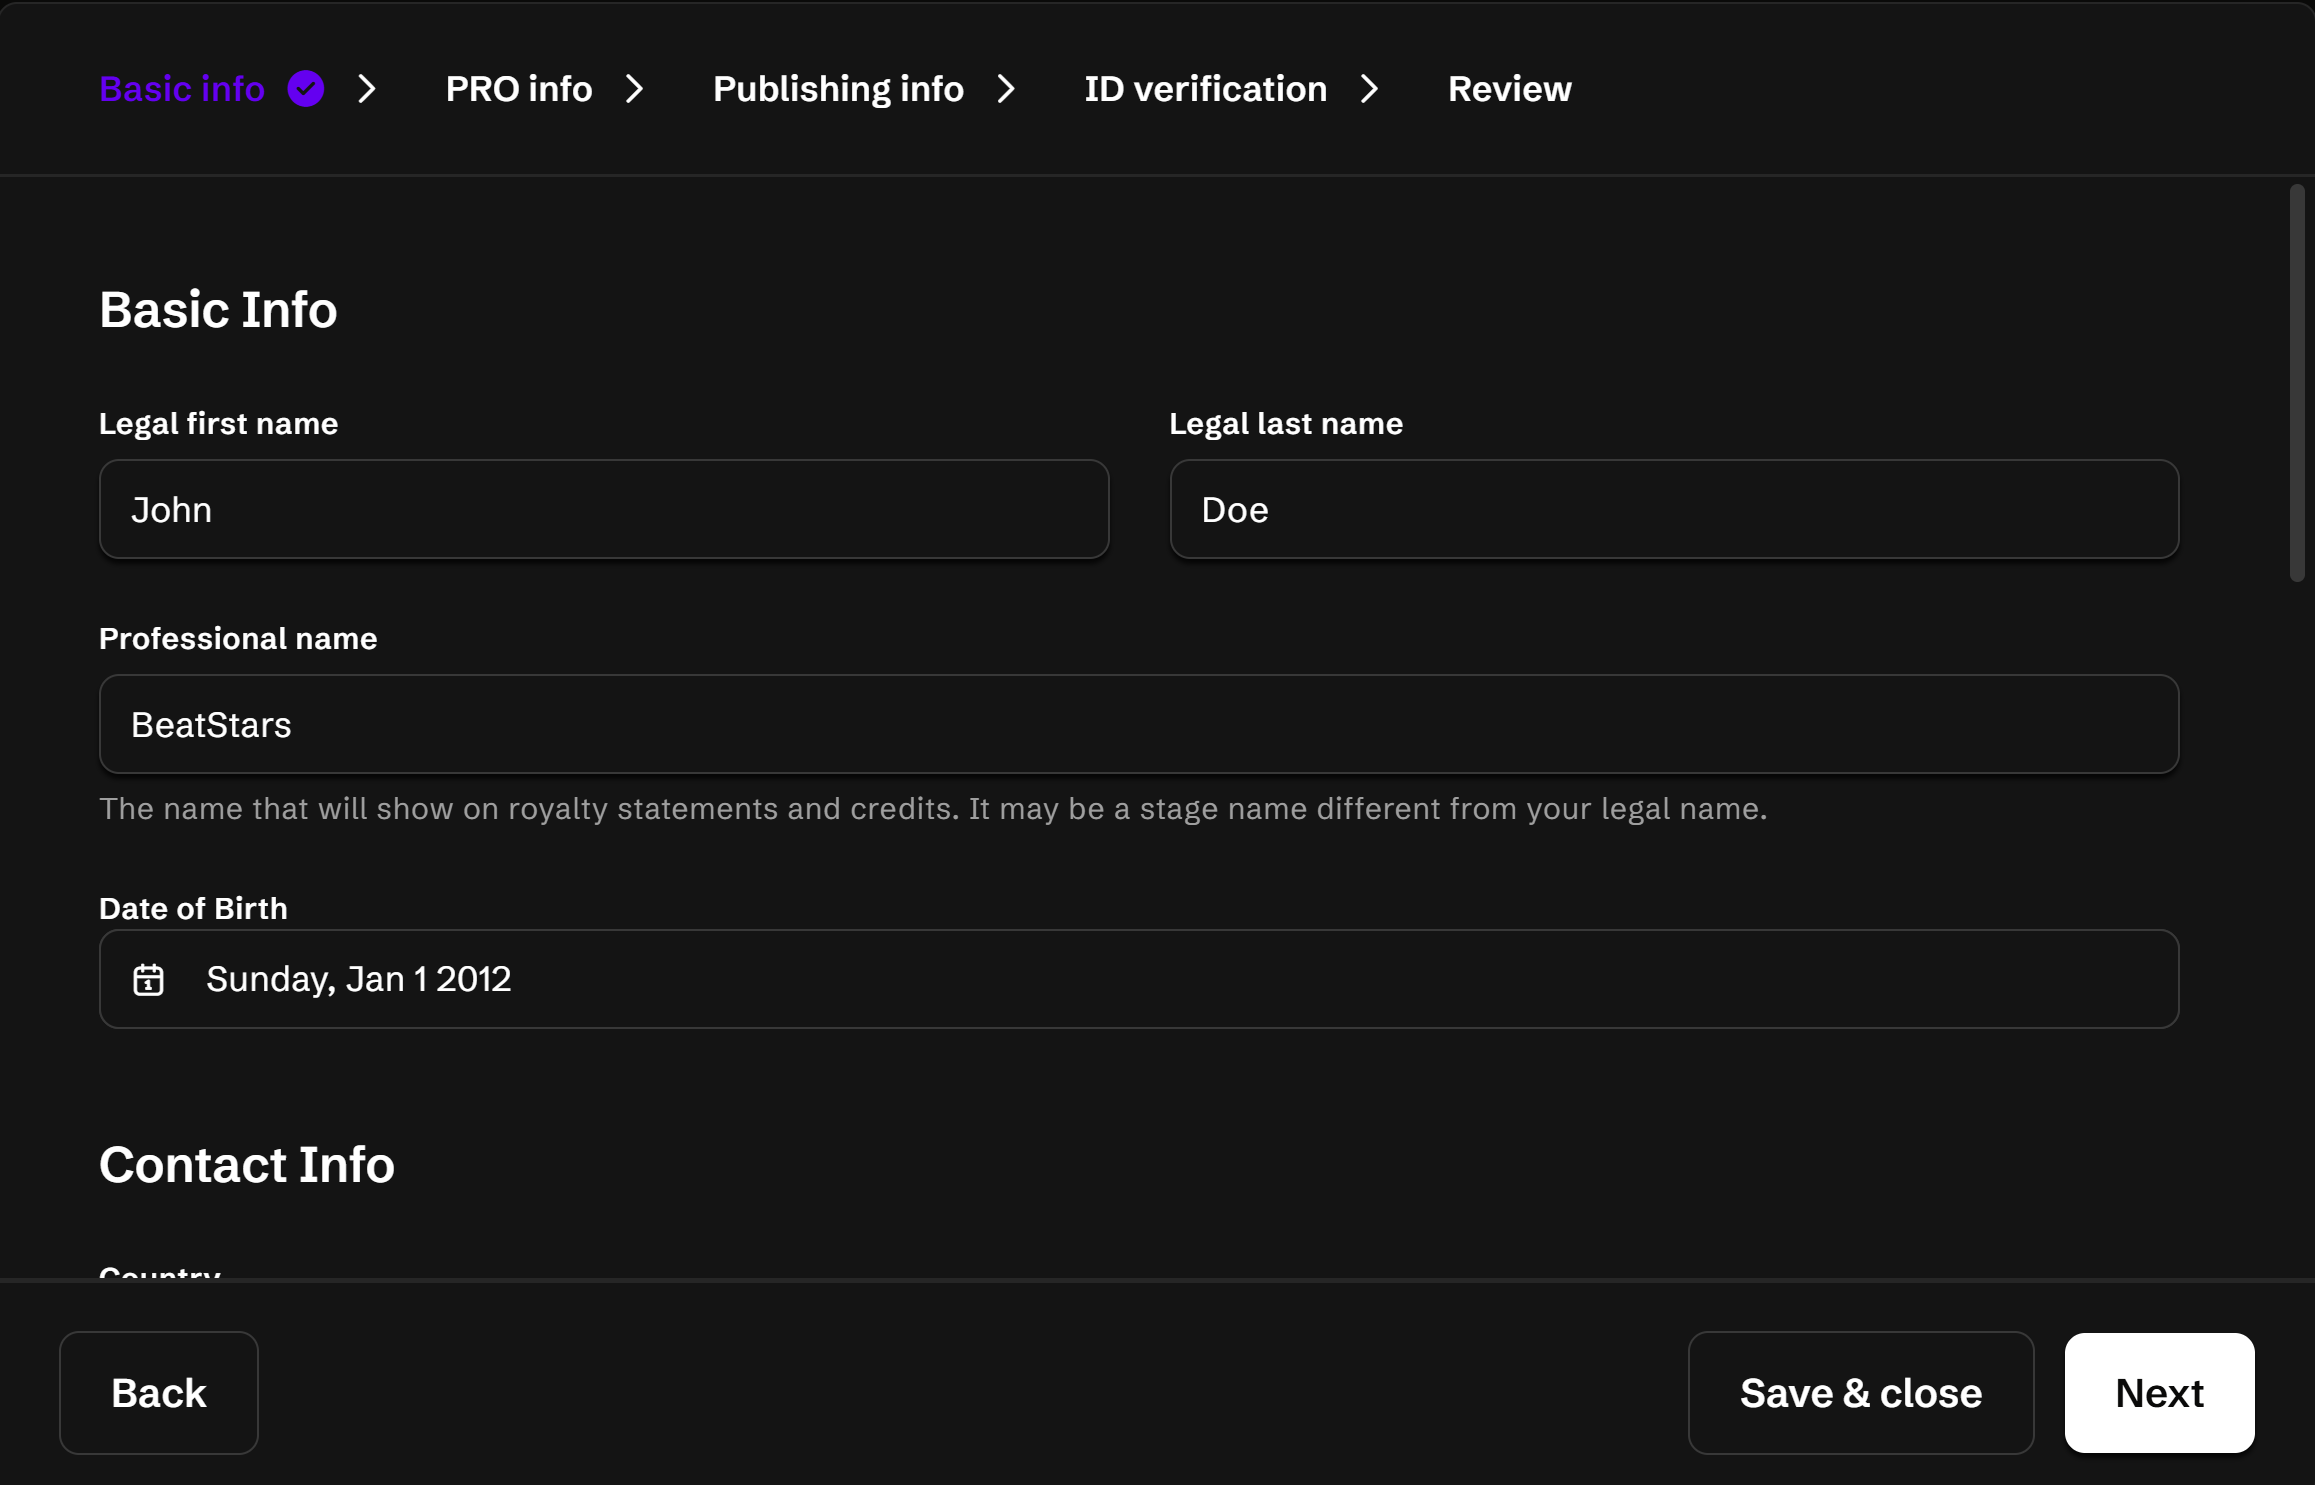This screenshot has width=2315, height=1485.
Task: Switch to the PRO info step
Action: (x=518, y=89)
